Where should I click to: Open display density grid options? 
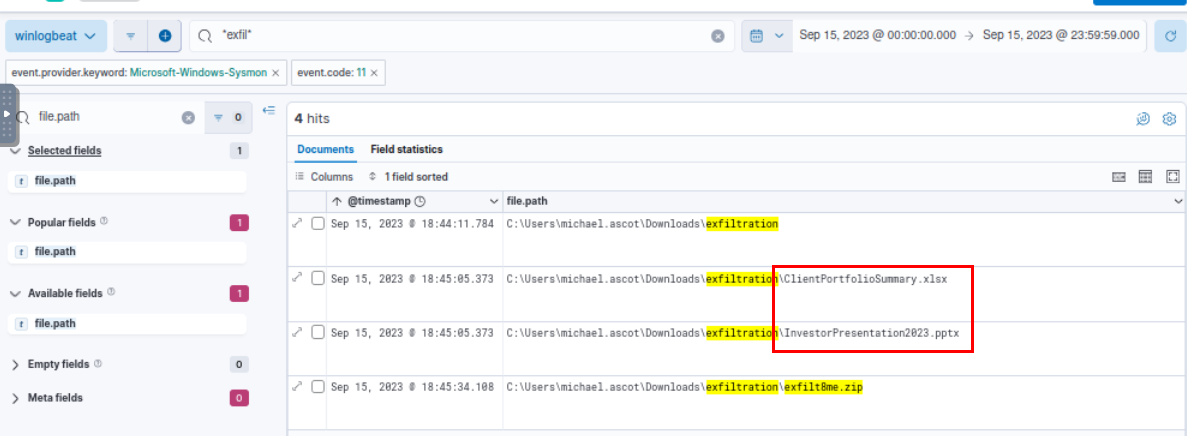pyautogui.click(x=1145, y=176)
